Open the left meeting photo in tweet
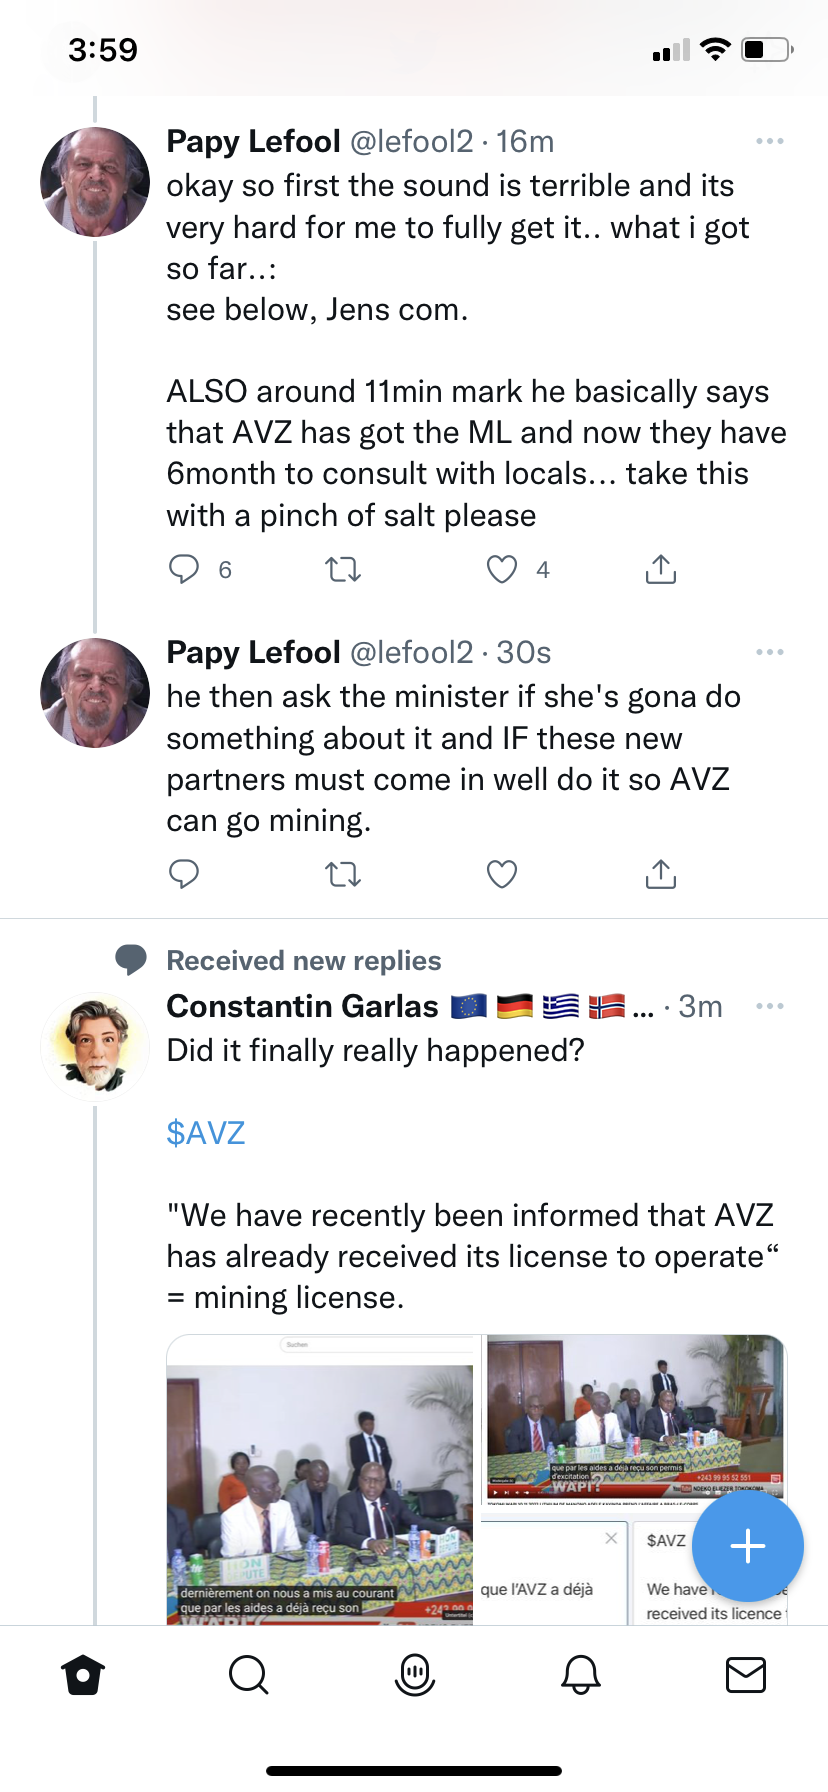Image resolution: width=828 pixels, height=1792 pixels. click(x=320, y=1480)
